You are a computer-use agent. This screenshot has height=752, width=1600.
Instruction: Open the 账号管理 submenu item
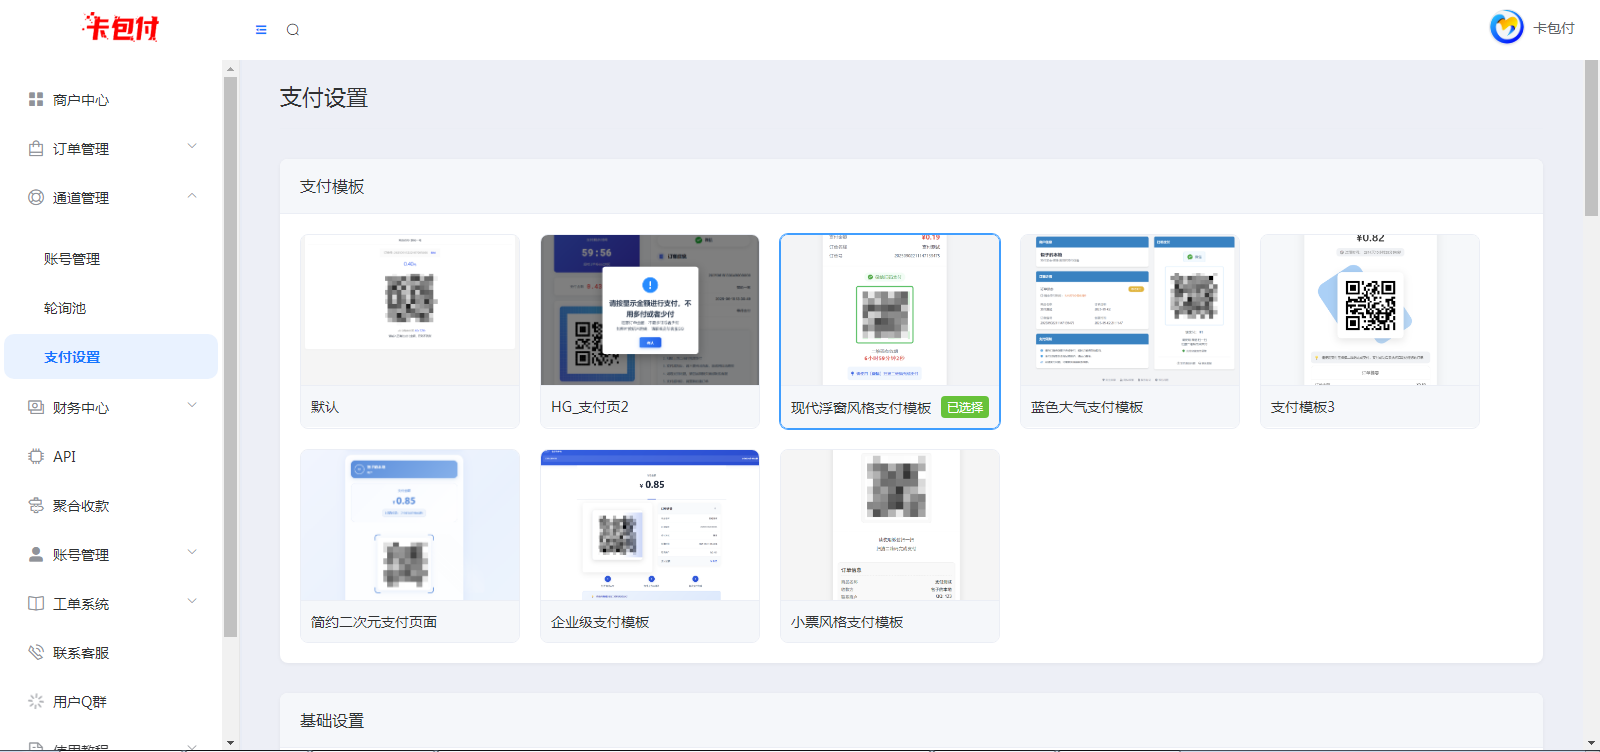pyautogui.click(x=72, y=259)
